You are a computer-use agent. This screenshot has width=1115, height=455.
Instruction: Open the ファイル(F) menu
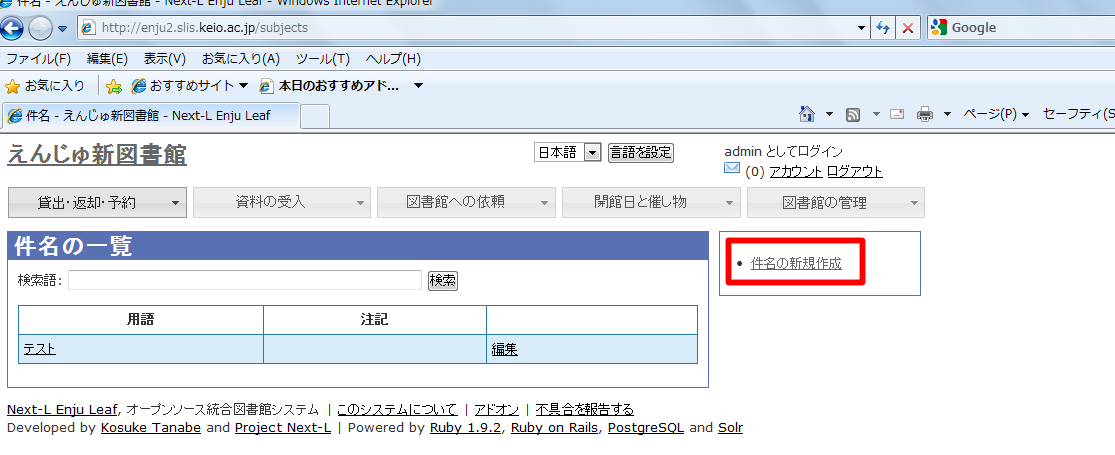coord(38,59)
